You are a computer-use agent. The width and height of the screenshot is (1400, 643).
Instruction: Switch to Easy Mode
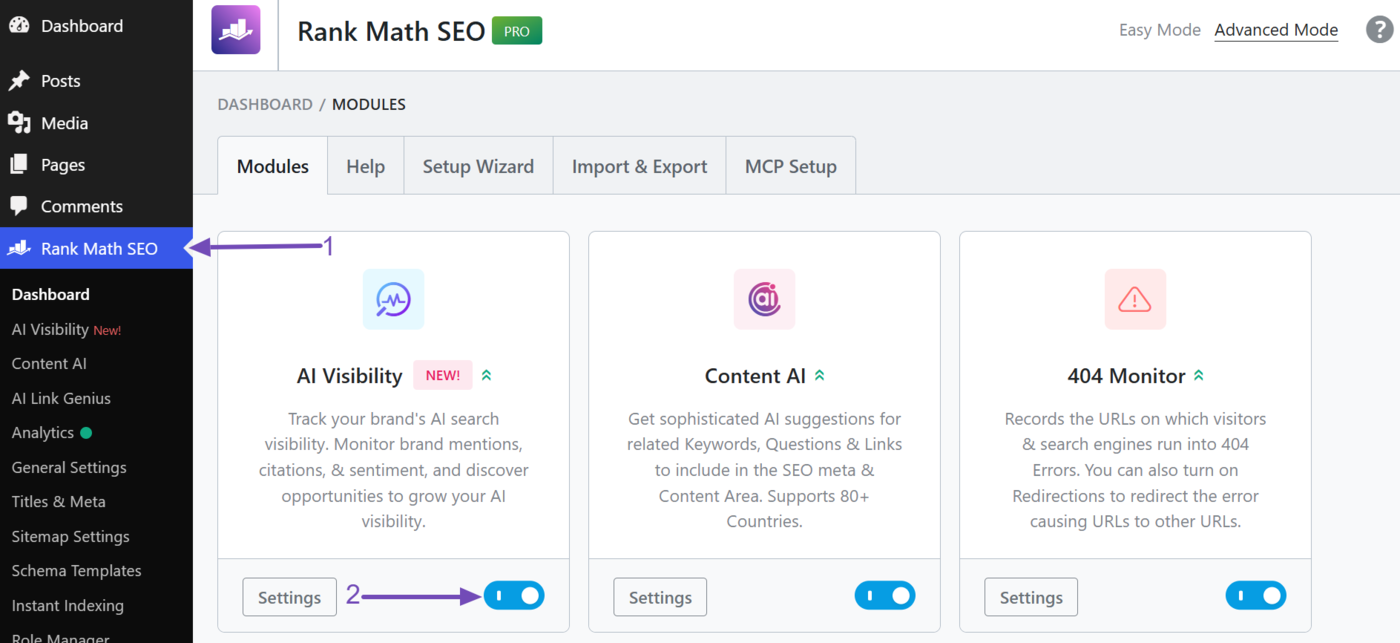tap(1160, 30)
